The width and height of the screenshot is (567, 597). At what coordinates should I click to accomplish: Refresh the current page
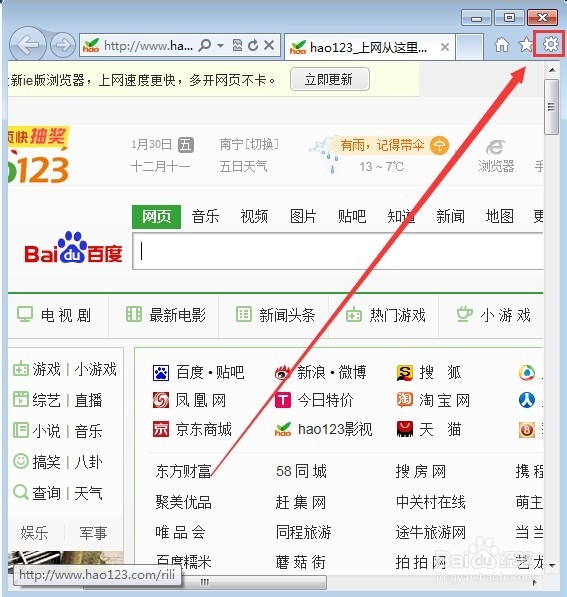[x=253, y=45]
